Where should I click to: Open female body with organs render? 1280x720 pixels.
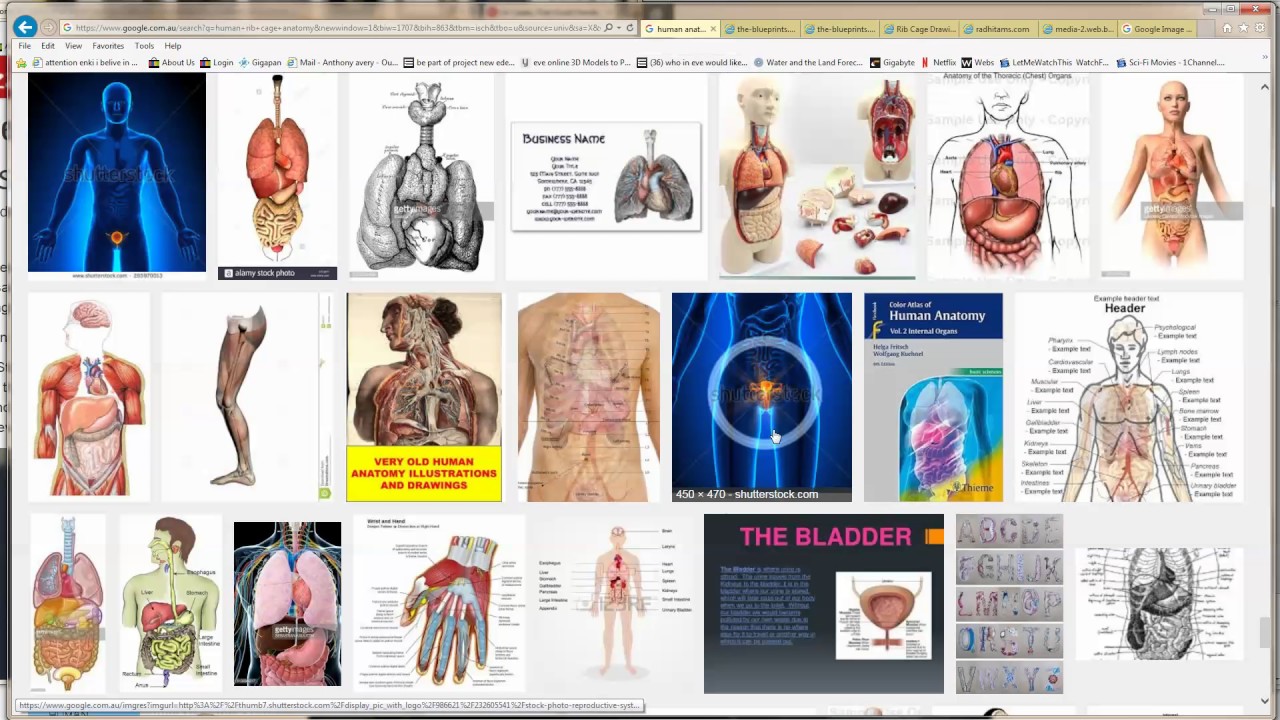click(1172, 176)
